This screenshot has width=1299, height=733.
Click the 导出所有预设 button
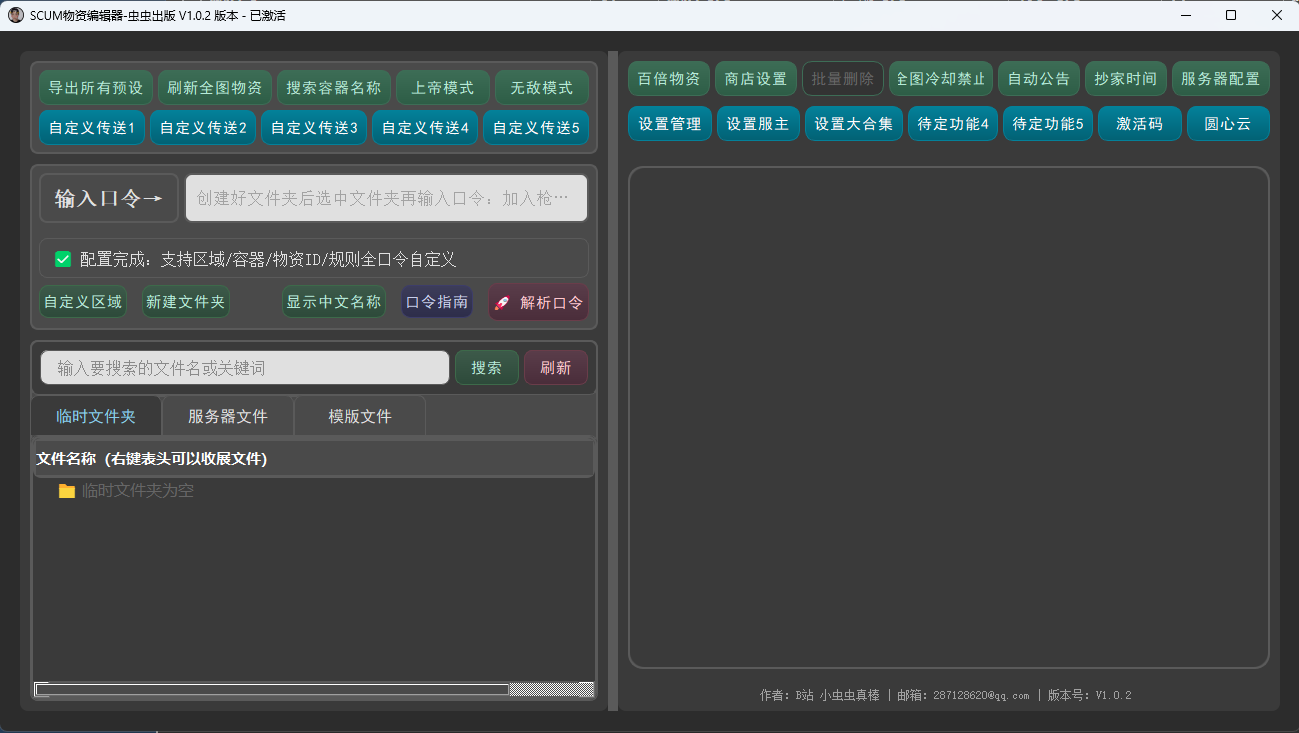(x=96, y=88)
